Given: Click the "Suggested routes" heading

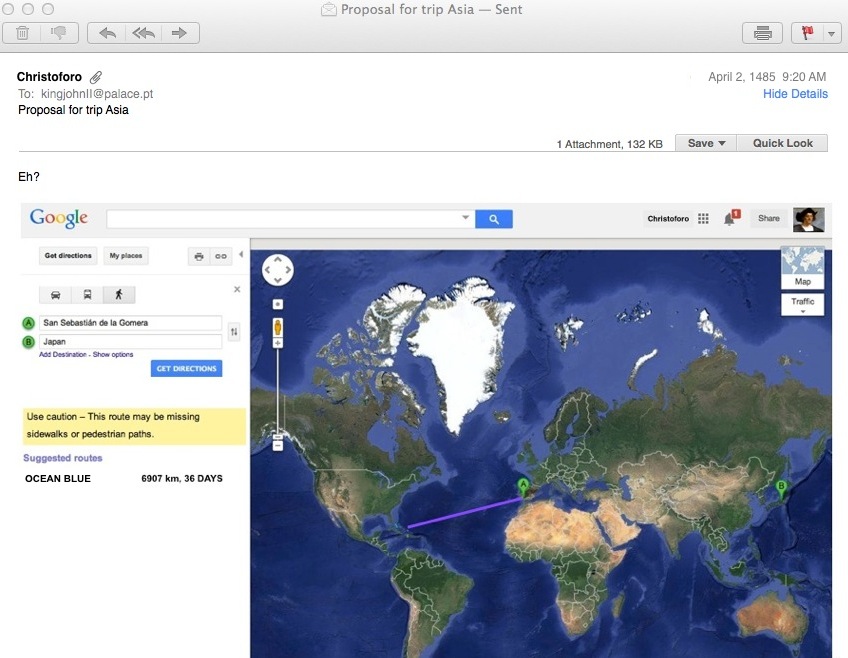Looking at the screenshot, I should point(63,458).
